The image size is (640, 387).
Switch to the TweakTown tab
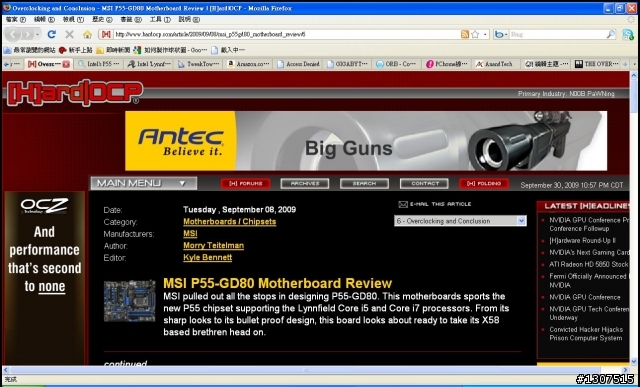199,64
